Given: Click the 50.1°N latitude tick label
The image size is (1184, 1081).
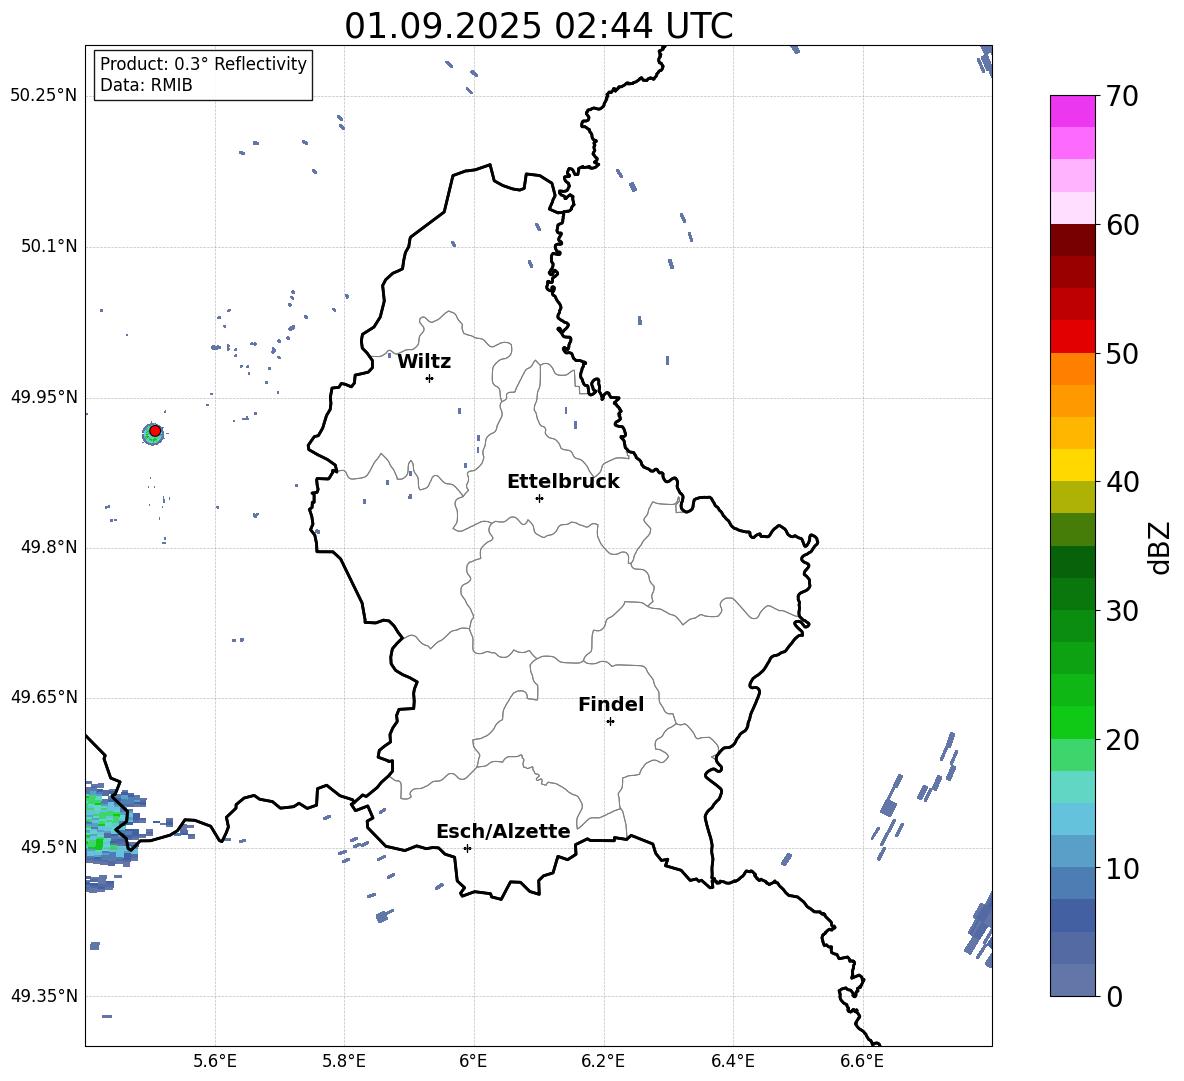Looking at the screenshot, I should point(48,247).
